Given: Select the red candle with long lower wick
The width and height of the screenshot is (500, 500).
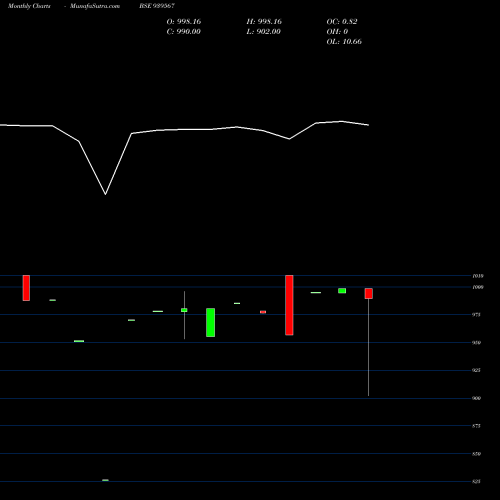Looking at the screenshot, I should [x=369, y=342].
